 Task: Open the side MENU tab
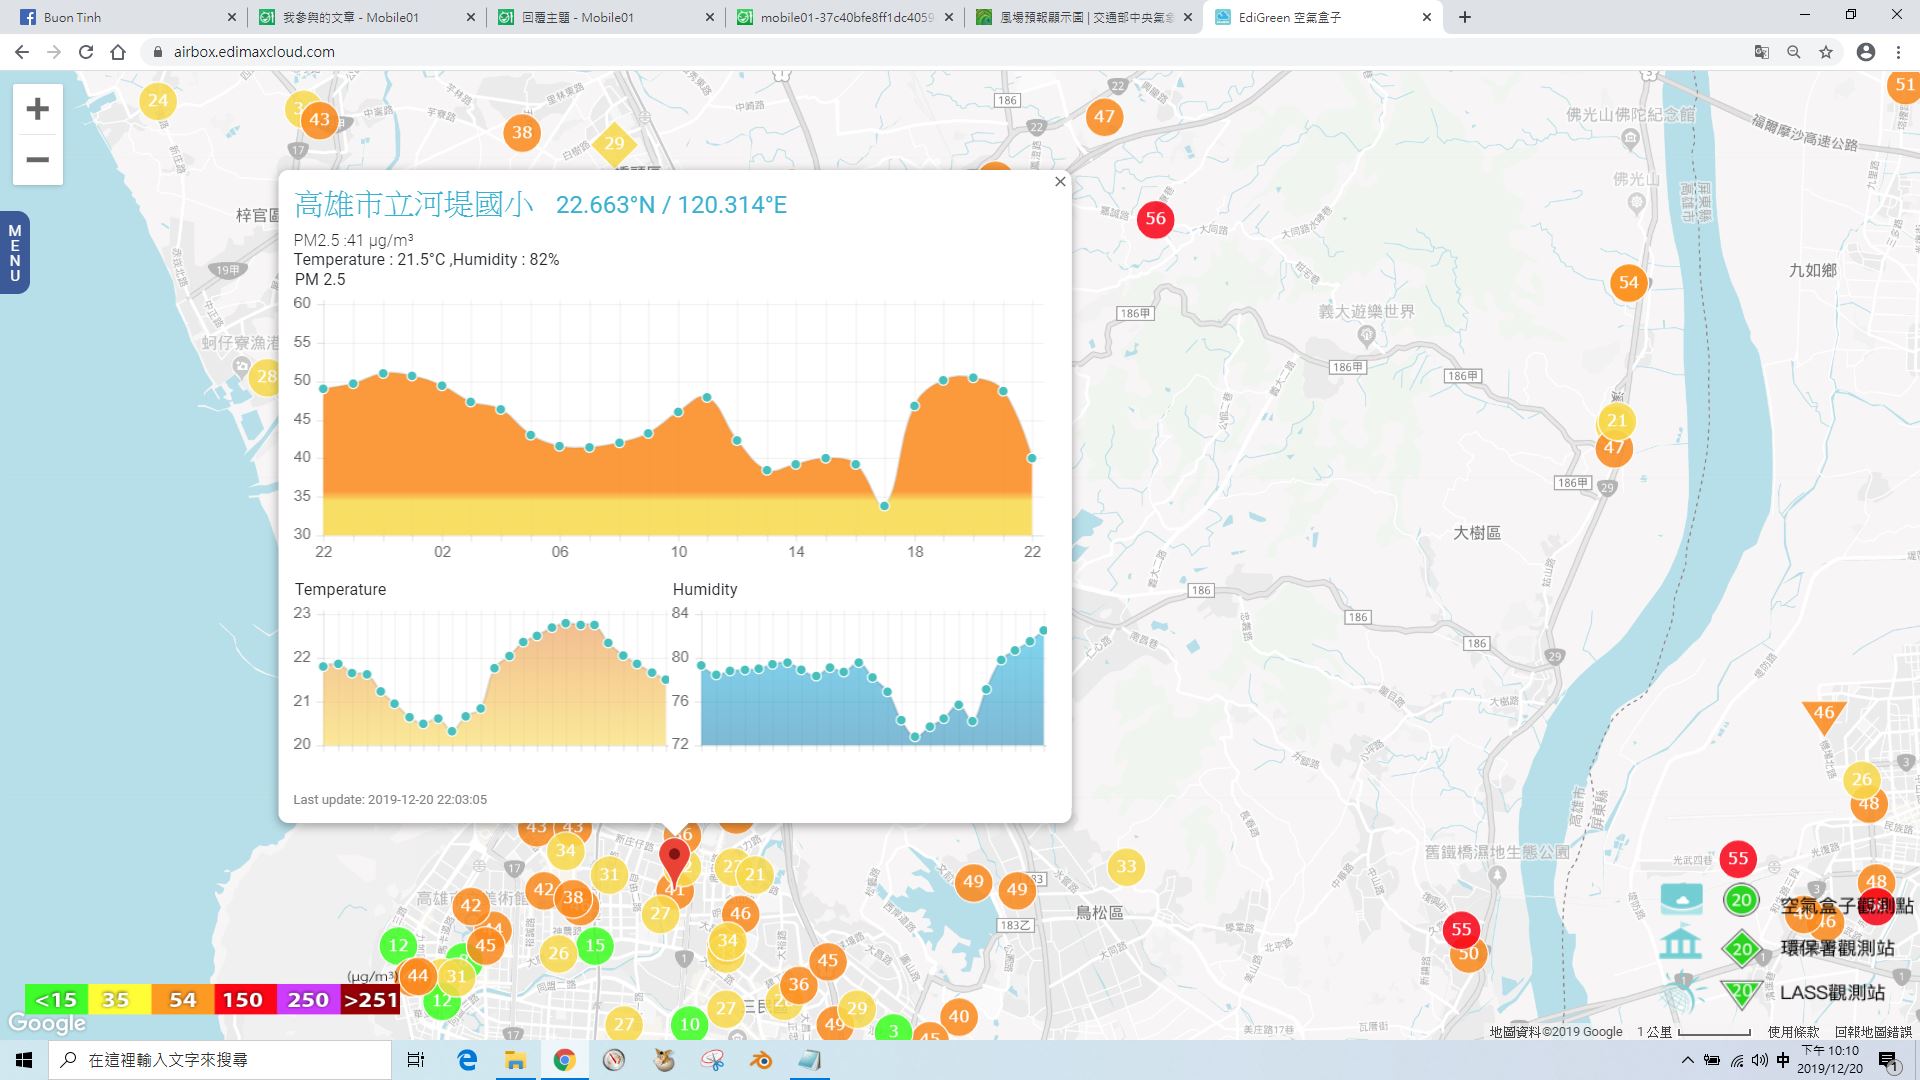[x=14, y=253]
